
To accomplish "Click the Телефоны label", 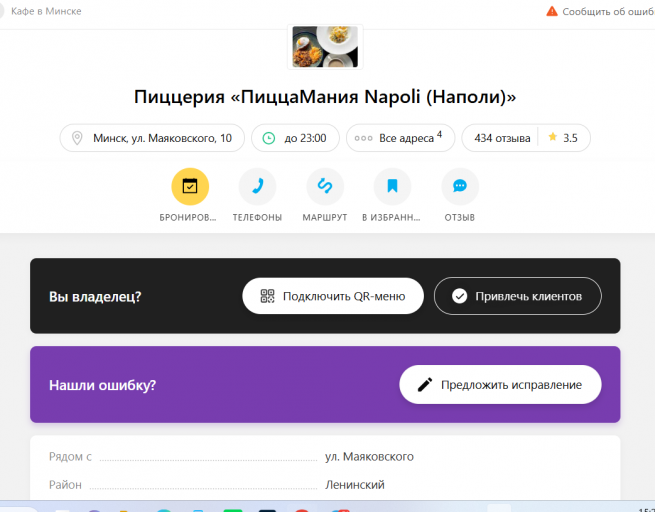I will 257,218.
